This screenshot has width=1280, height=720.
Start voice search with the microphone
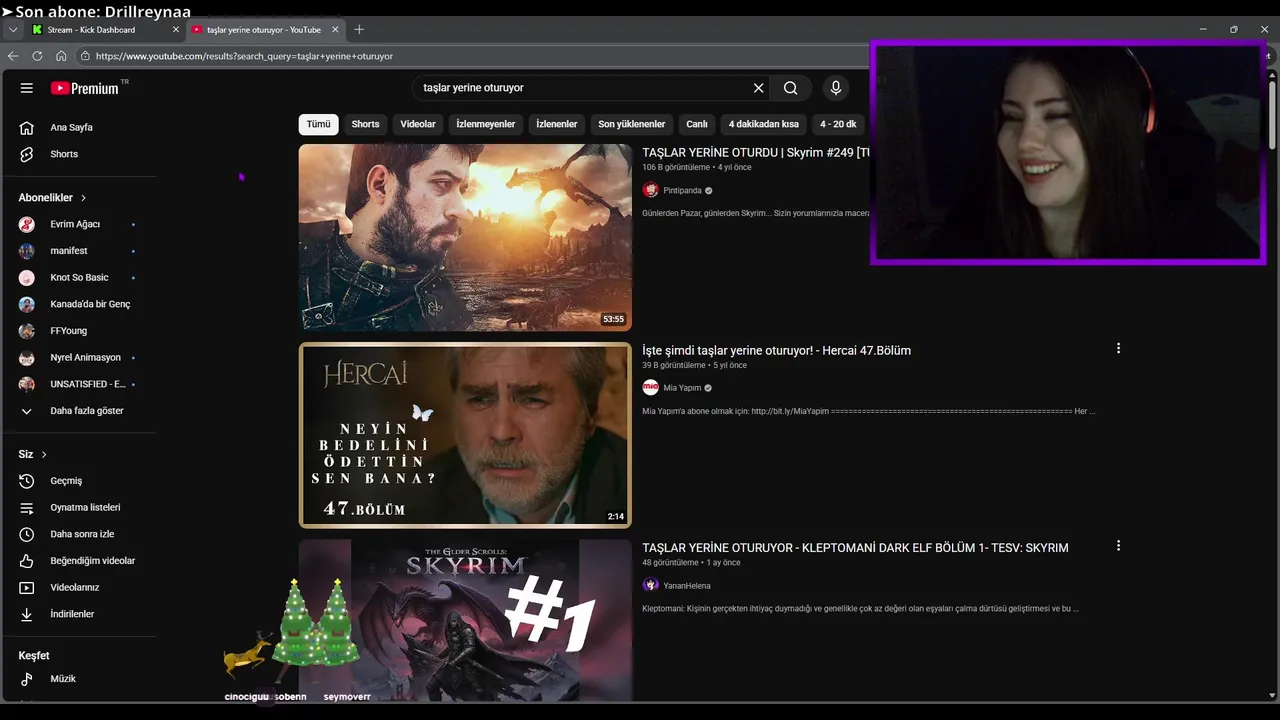tap(836, 88)
